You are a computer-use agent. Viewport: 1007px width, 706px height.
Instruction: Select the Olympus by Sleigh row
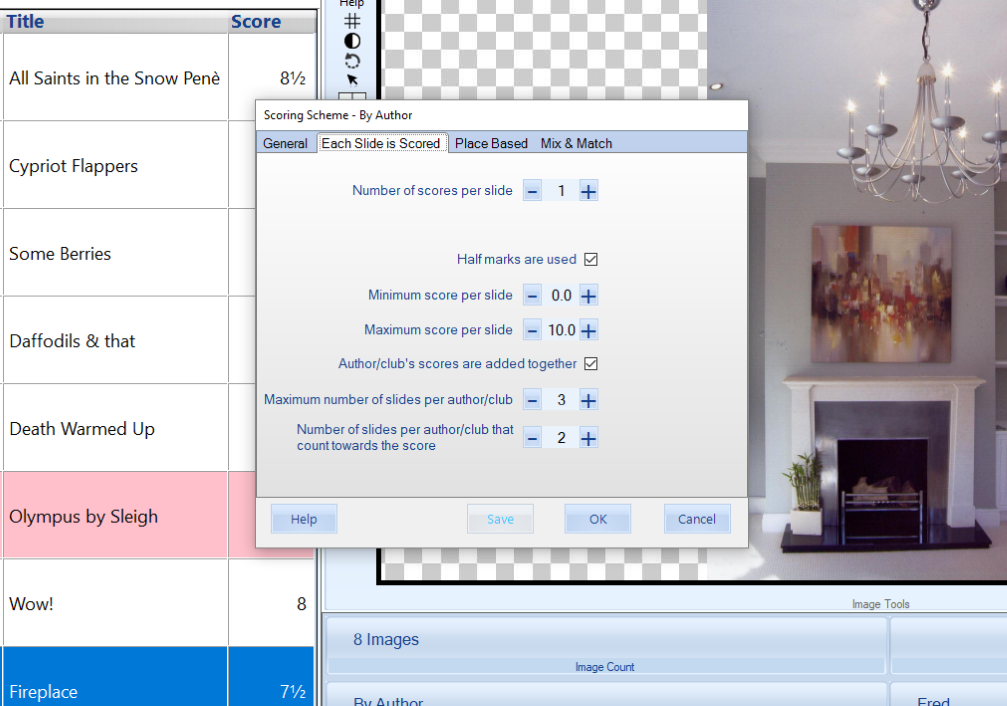(128, 515)
